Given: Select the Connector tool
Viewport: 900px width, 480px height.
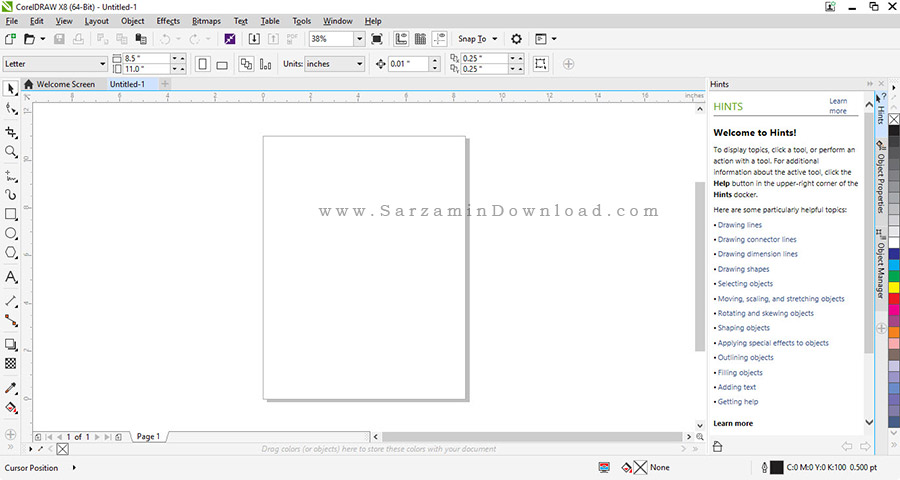Looking at the screenshot, I should 10,320.
